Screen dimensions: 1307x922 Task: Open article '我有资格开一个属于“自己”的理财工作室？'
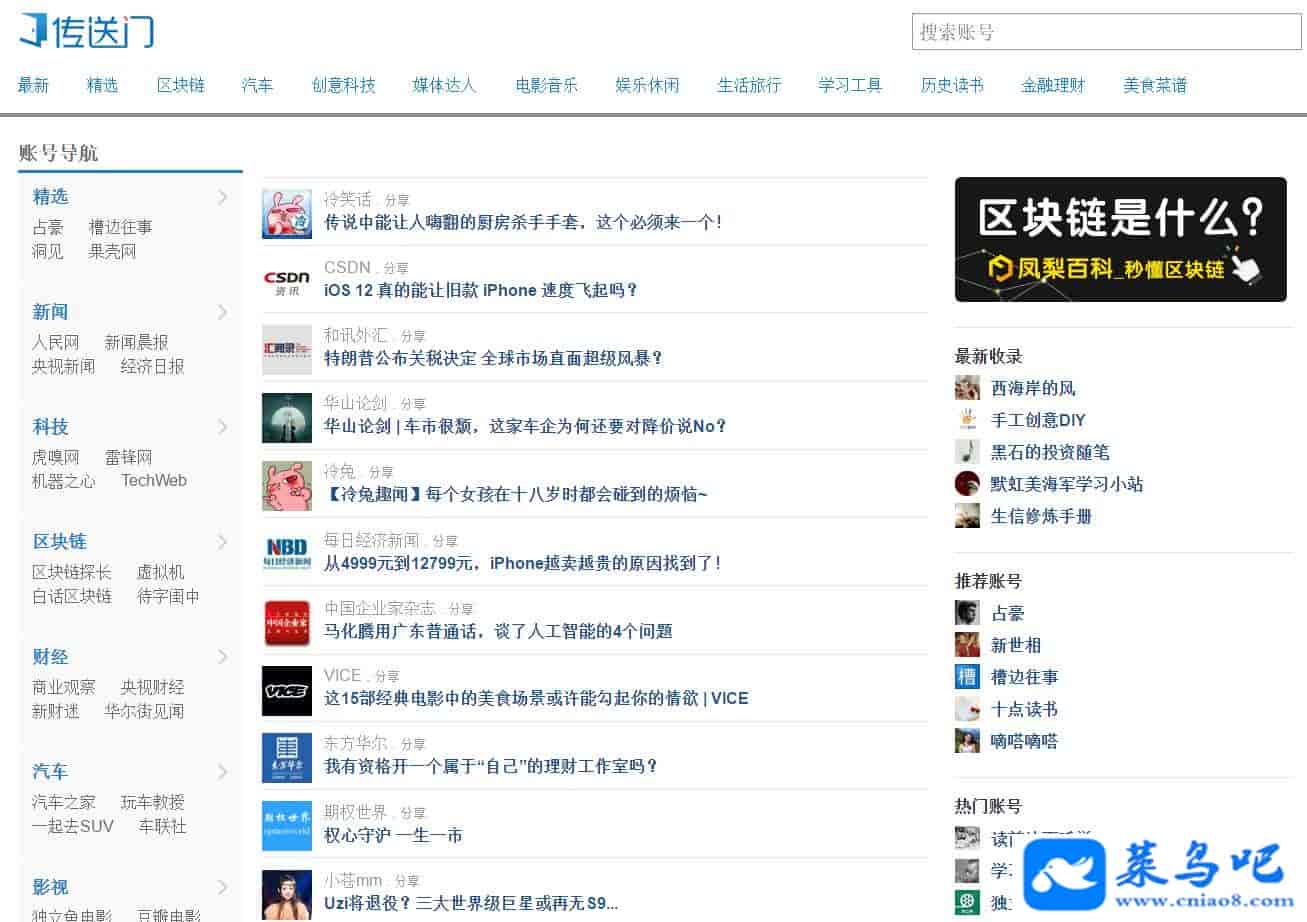point(492,767)
